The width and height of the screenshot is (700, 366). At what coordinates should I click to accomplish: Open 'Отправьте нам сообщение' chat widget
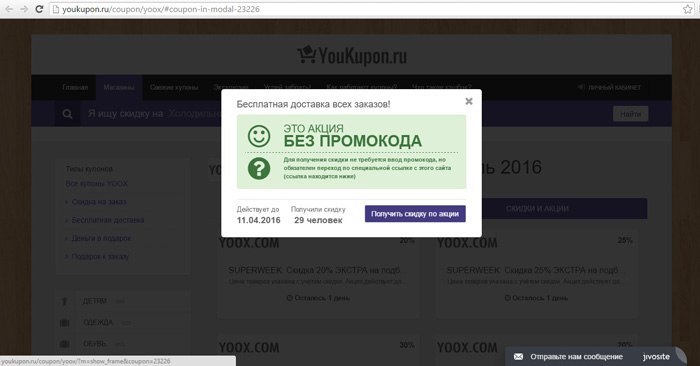[x=576, y=357]
